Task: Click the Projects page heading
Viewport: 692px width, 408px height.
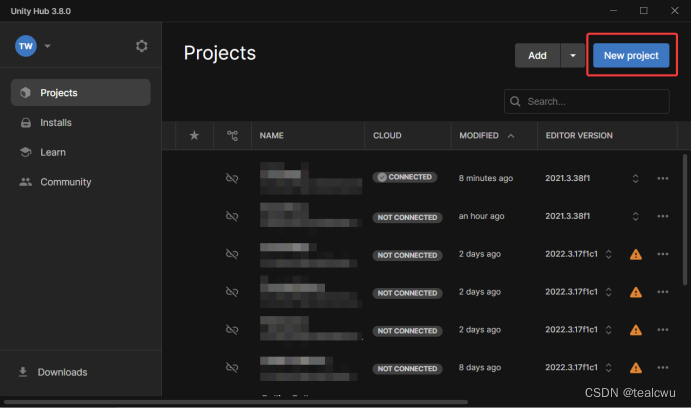Action: coord(220,53)
